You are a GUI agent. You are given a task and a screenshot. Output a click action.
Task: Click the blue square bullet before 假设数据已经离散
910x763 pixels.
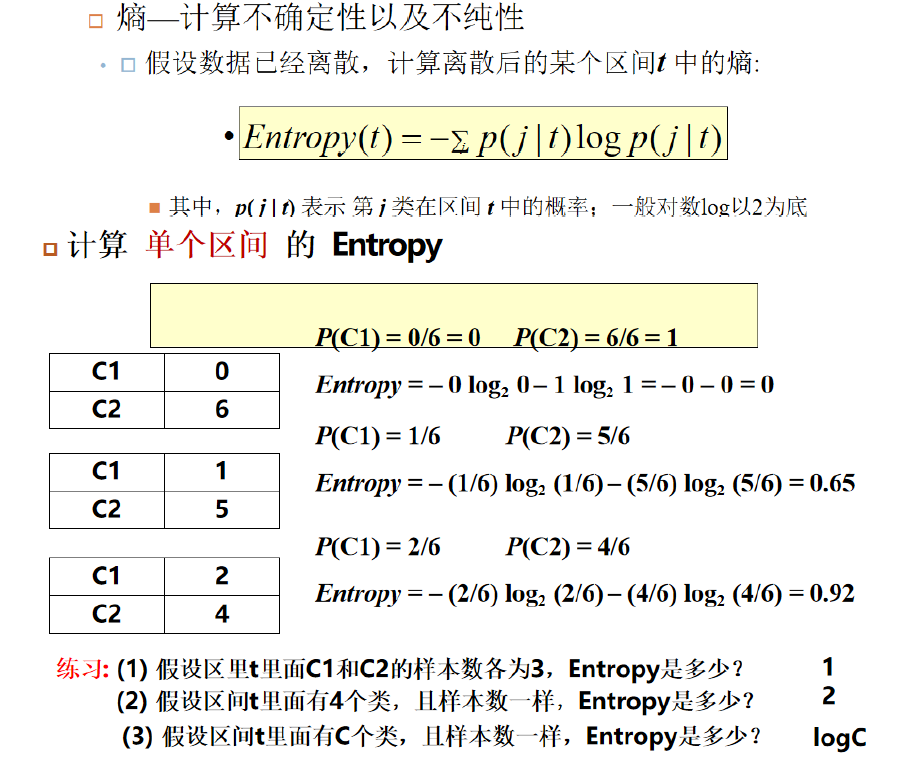127,65
